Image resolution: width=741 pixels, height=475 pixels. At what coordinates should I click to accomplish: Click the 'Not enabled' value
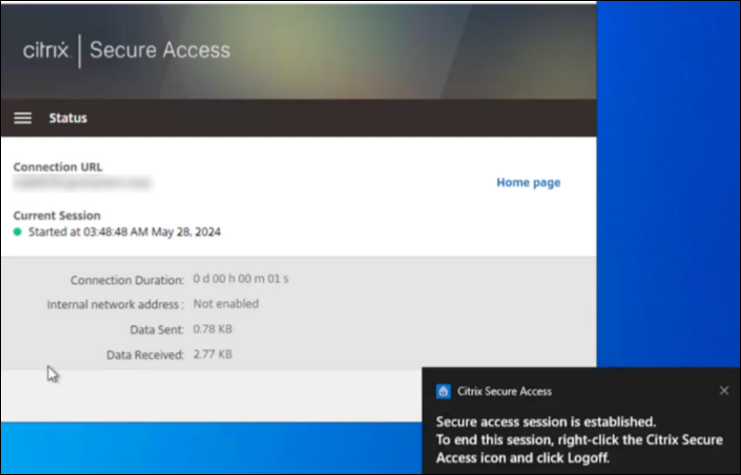pyautogui.click(x=226, y=303)
